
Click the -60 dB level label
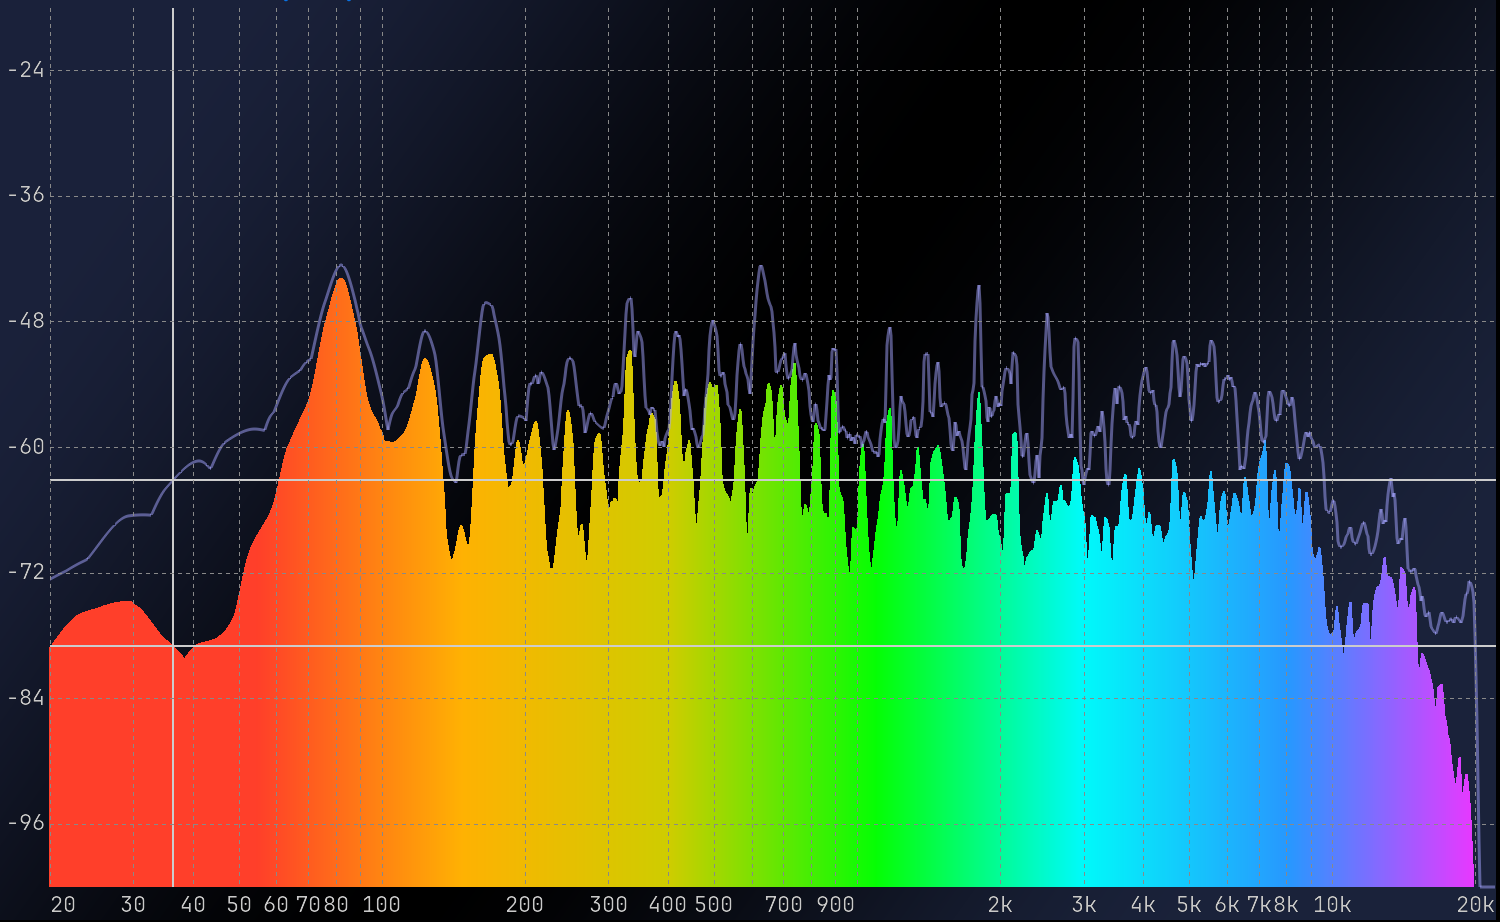tap(26, 447)
